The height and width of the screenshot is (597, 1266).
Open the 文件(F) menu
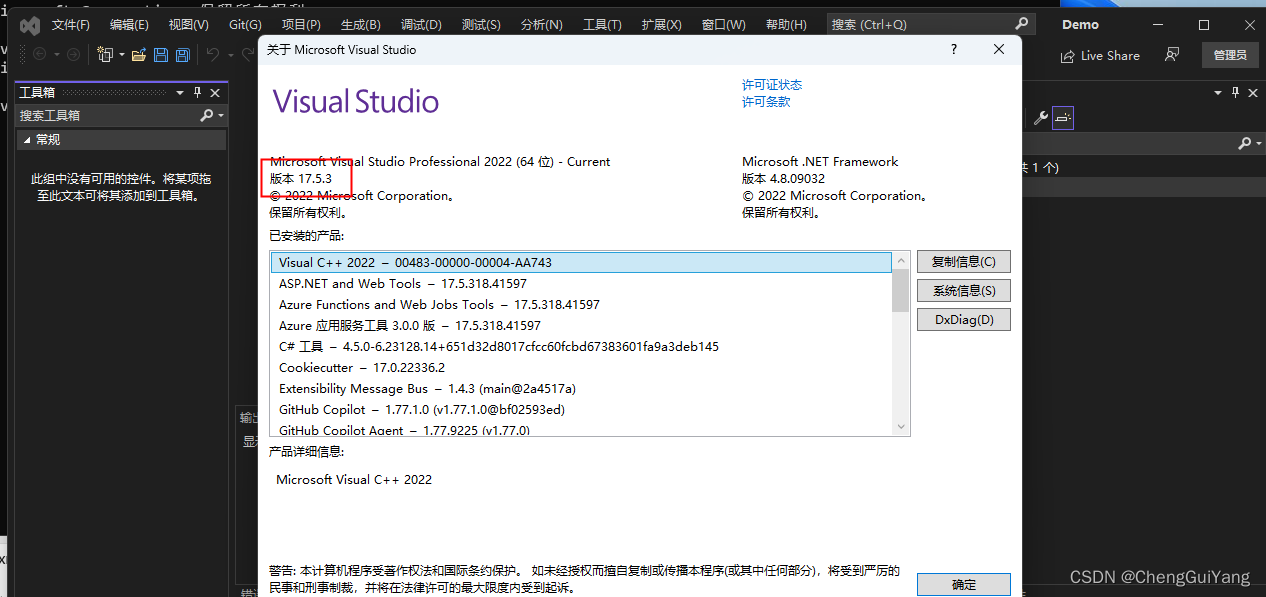[70, 25]
